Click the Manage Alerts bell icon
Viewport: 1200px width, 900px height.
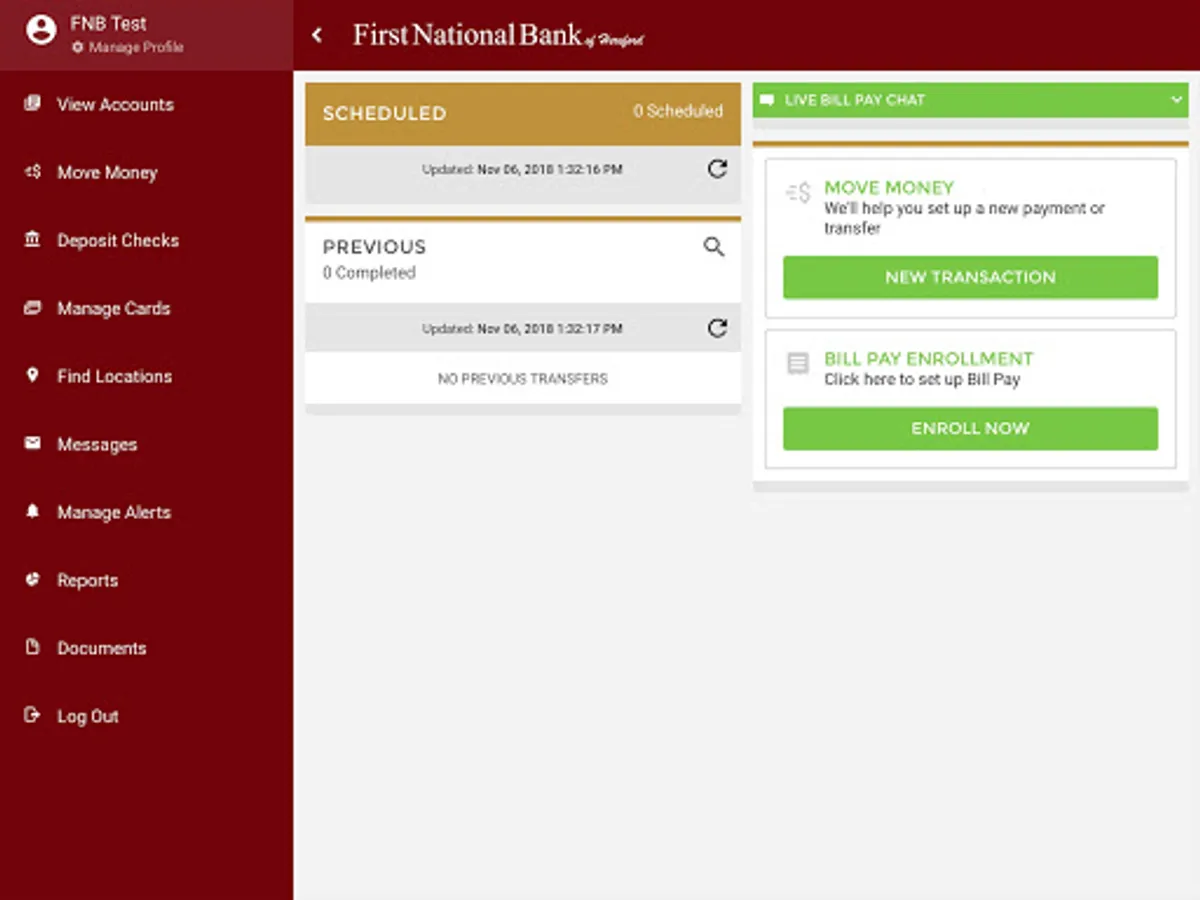coord(33,511)
